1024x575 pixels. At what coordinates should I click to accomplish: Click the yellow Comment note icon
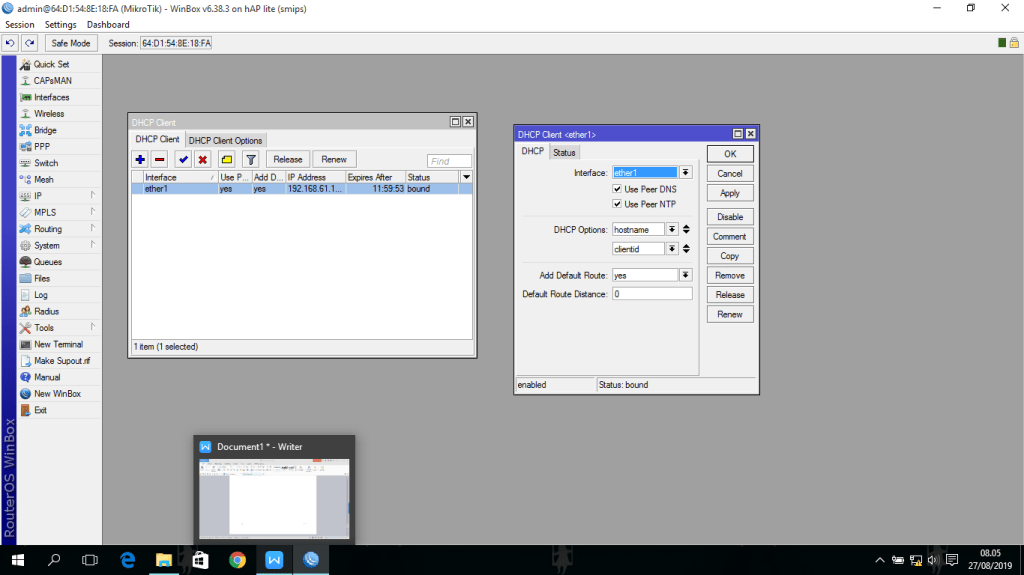tap(227, 160)
